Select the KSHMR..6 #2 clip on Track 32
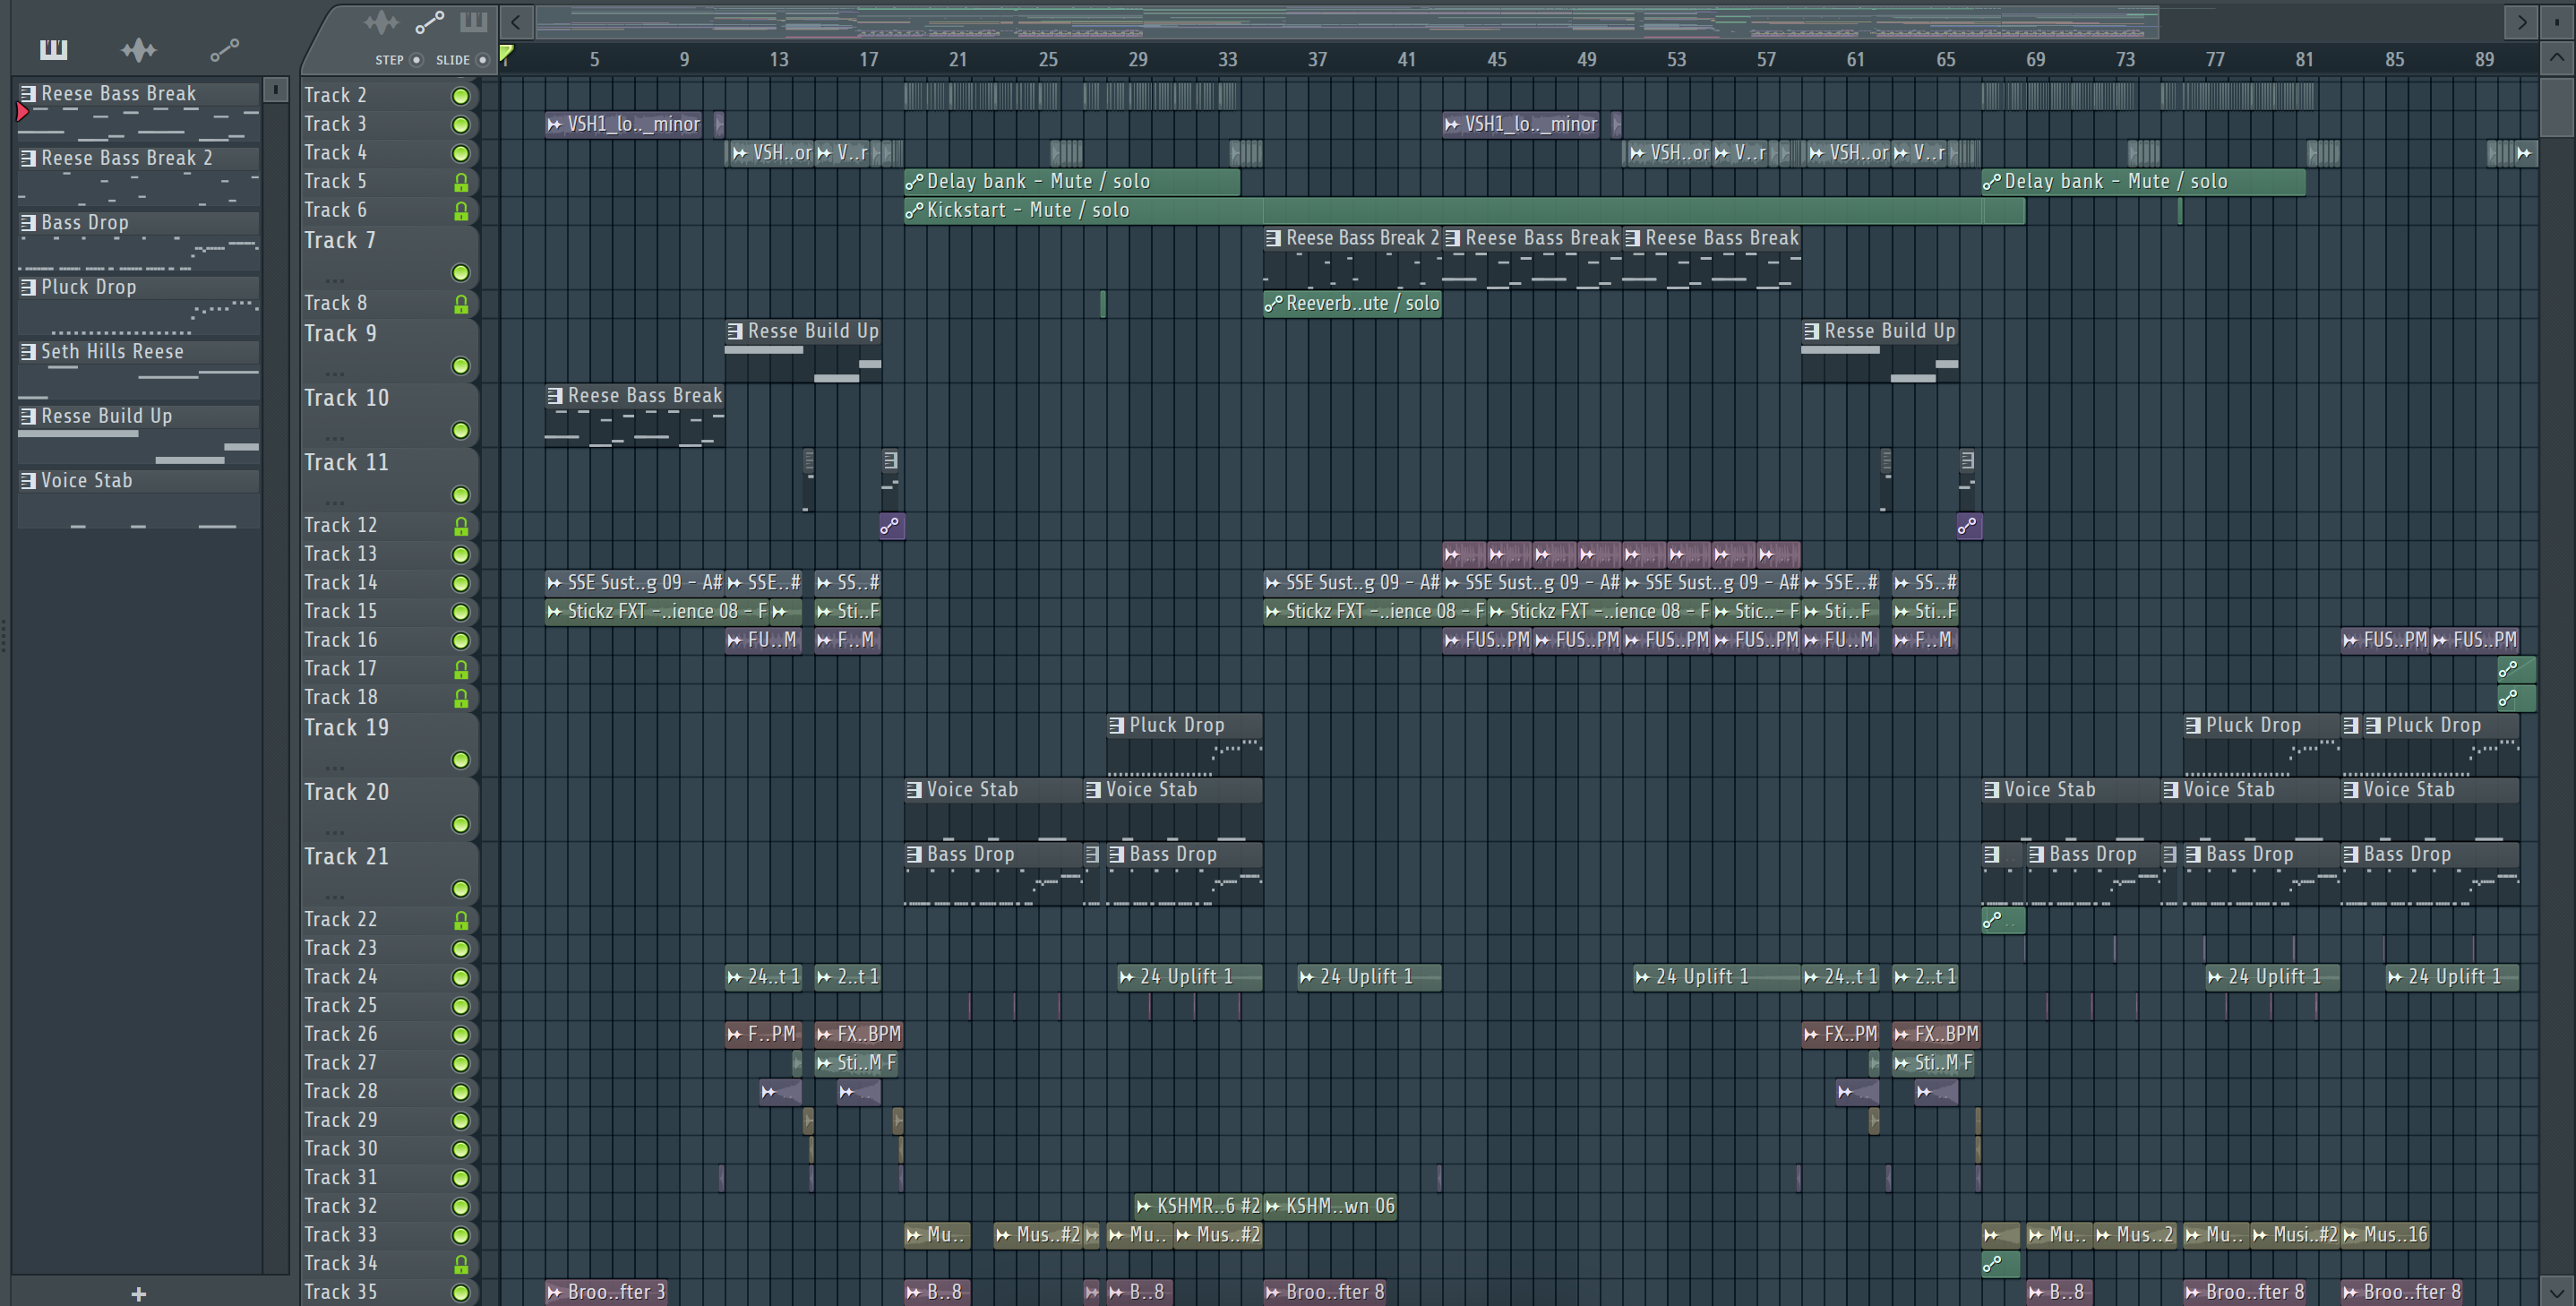 pyautogui.click(x=1198, y=1207)
